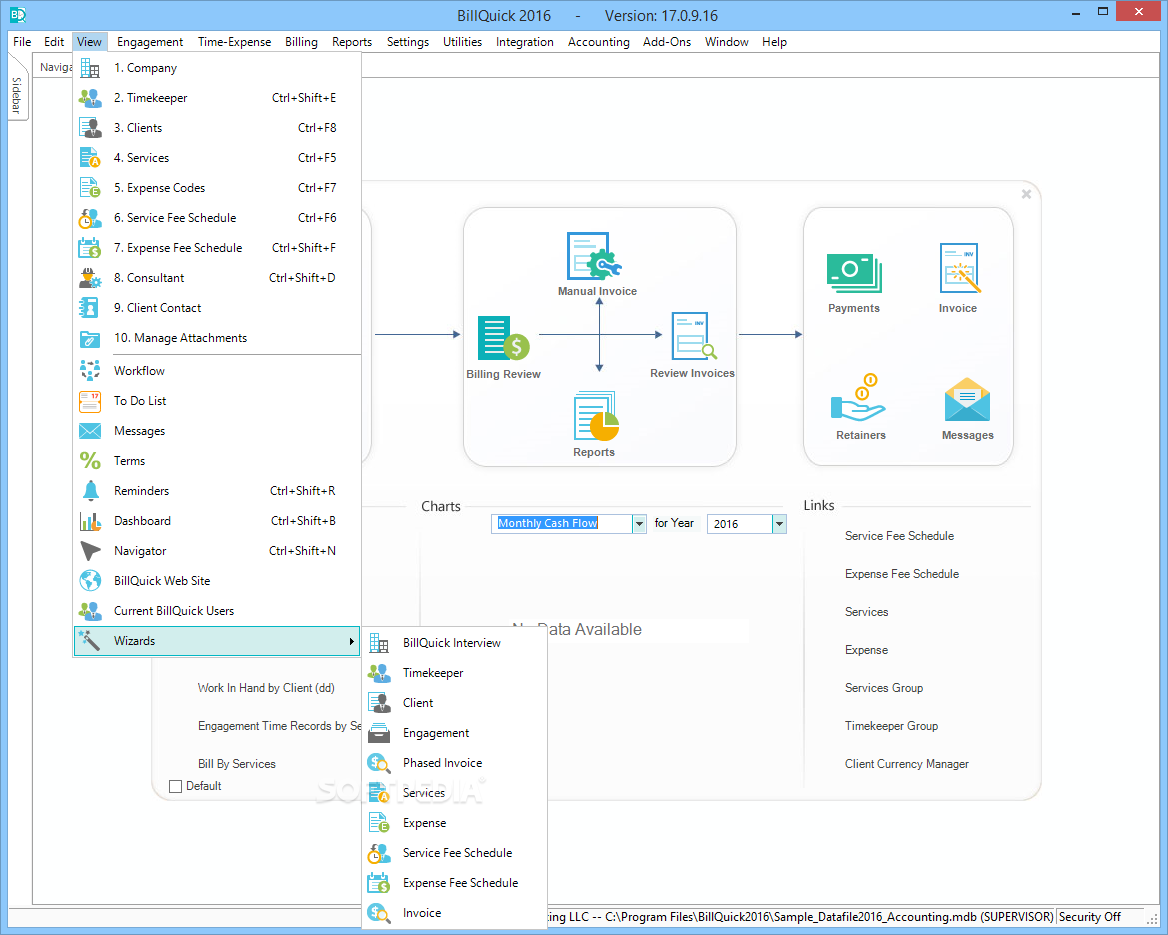The width and height of the screenshot is (1168, 935).
Task: Open the Invoice wizard icon in workflow
Action: (959, 268)
